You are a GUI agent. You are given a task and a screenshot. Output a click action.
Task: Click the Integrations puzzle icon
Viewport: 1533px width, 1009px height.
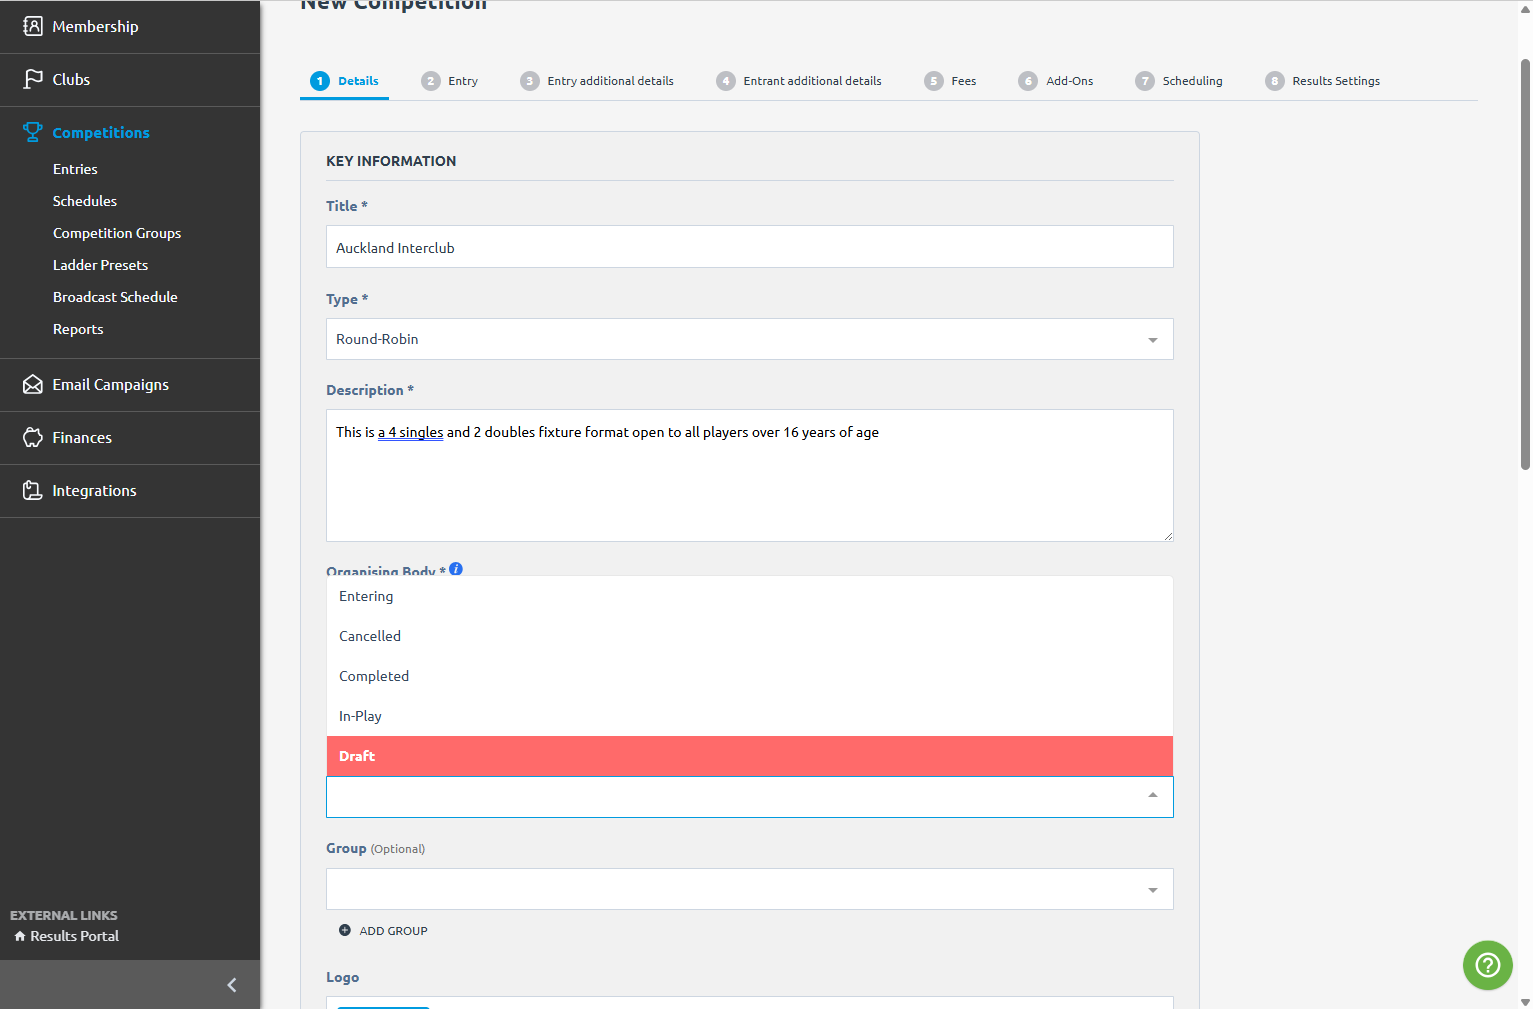tap(33, 490)
